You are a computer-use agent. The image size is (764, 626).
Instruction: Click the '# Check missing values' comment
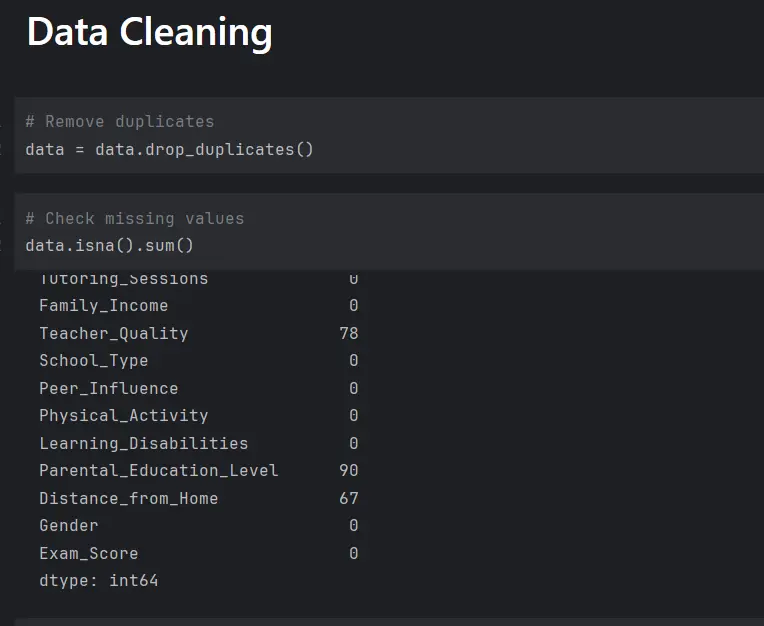(x=134, y=218)
